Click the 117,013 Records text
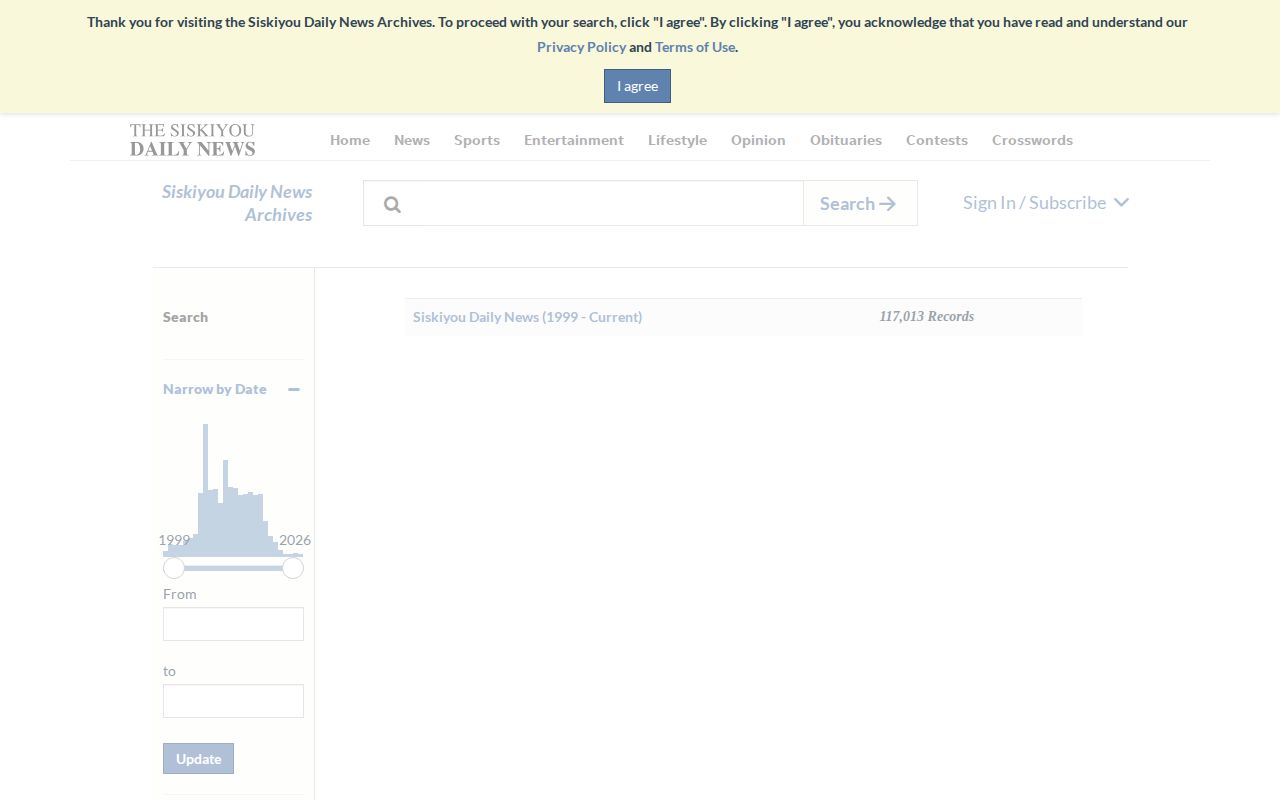 (x=927, y=316)
